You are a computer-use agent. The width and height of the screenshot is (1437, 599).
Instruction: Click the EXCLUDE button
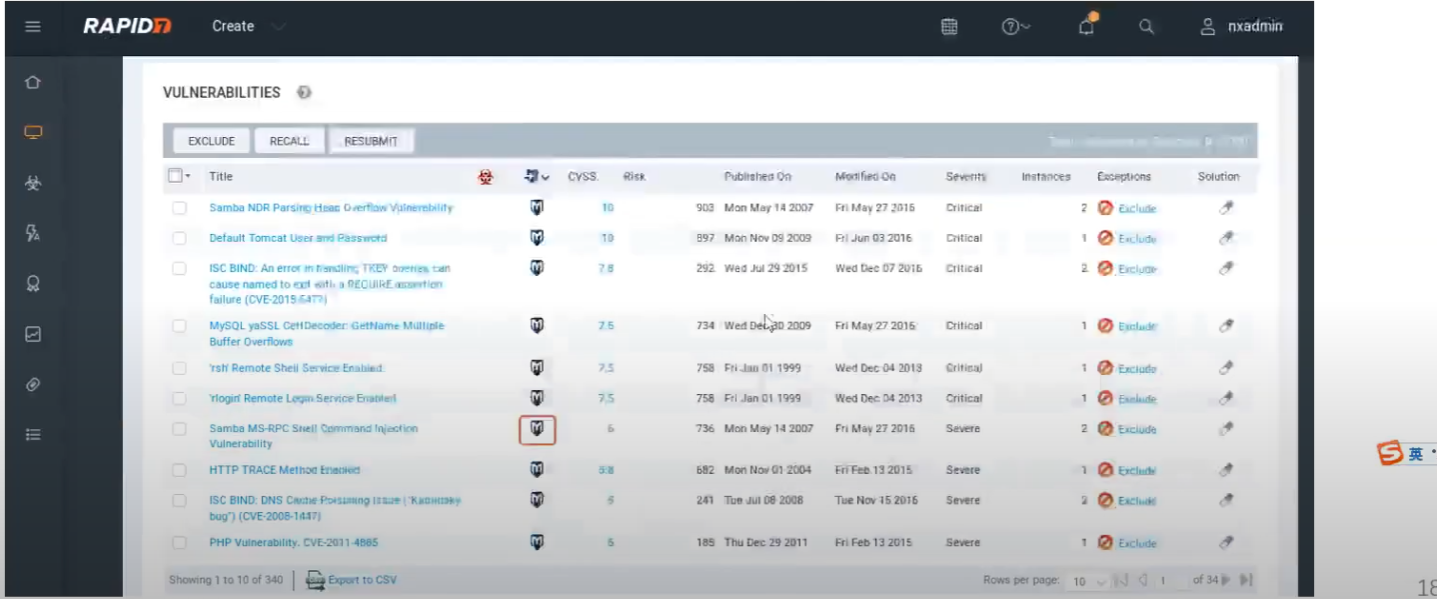(x=211, y=141)
